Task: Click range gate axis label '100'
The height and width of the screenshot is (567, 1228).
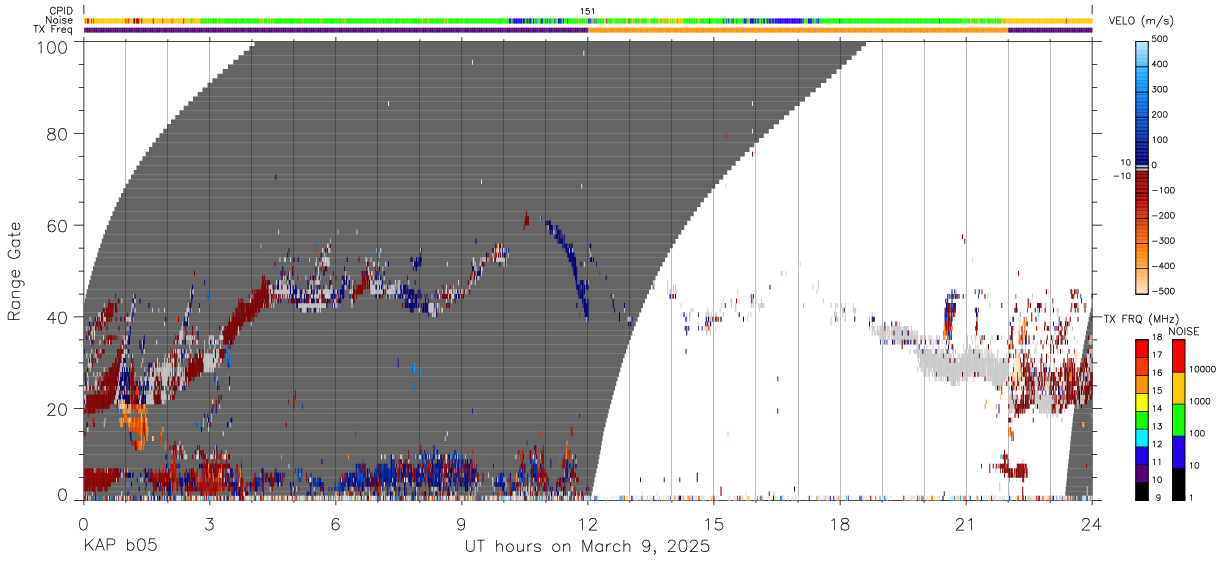Action: pyautogui.click(x=53, y=46)
